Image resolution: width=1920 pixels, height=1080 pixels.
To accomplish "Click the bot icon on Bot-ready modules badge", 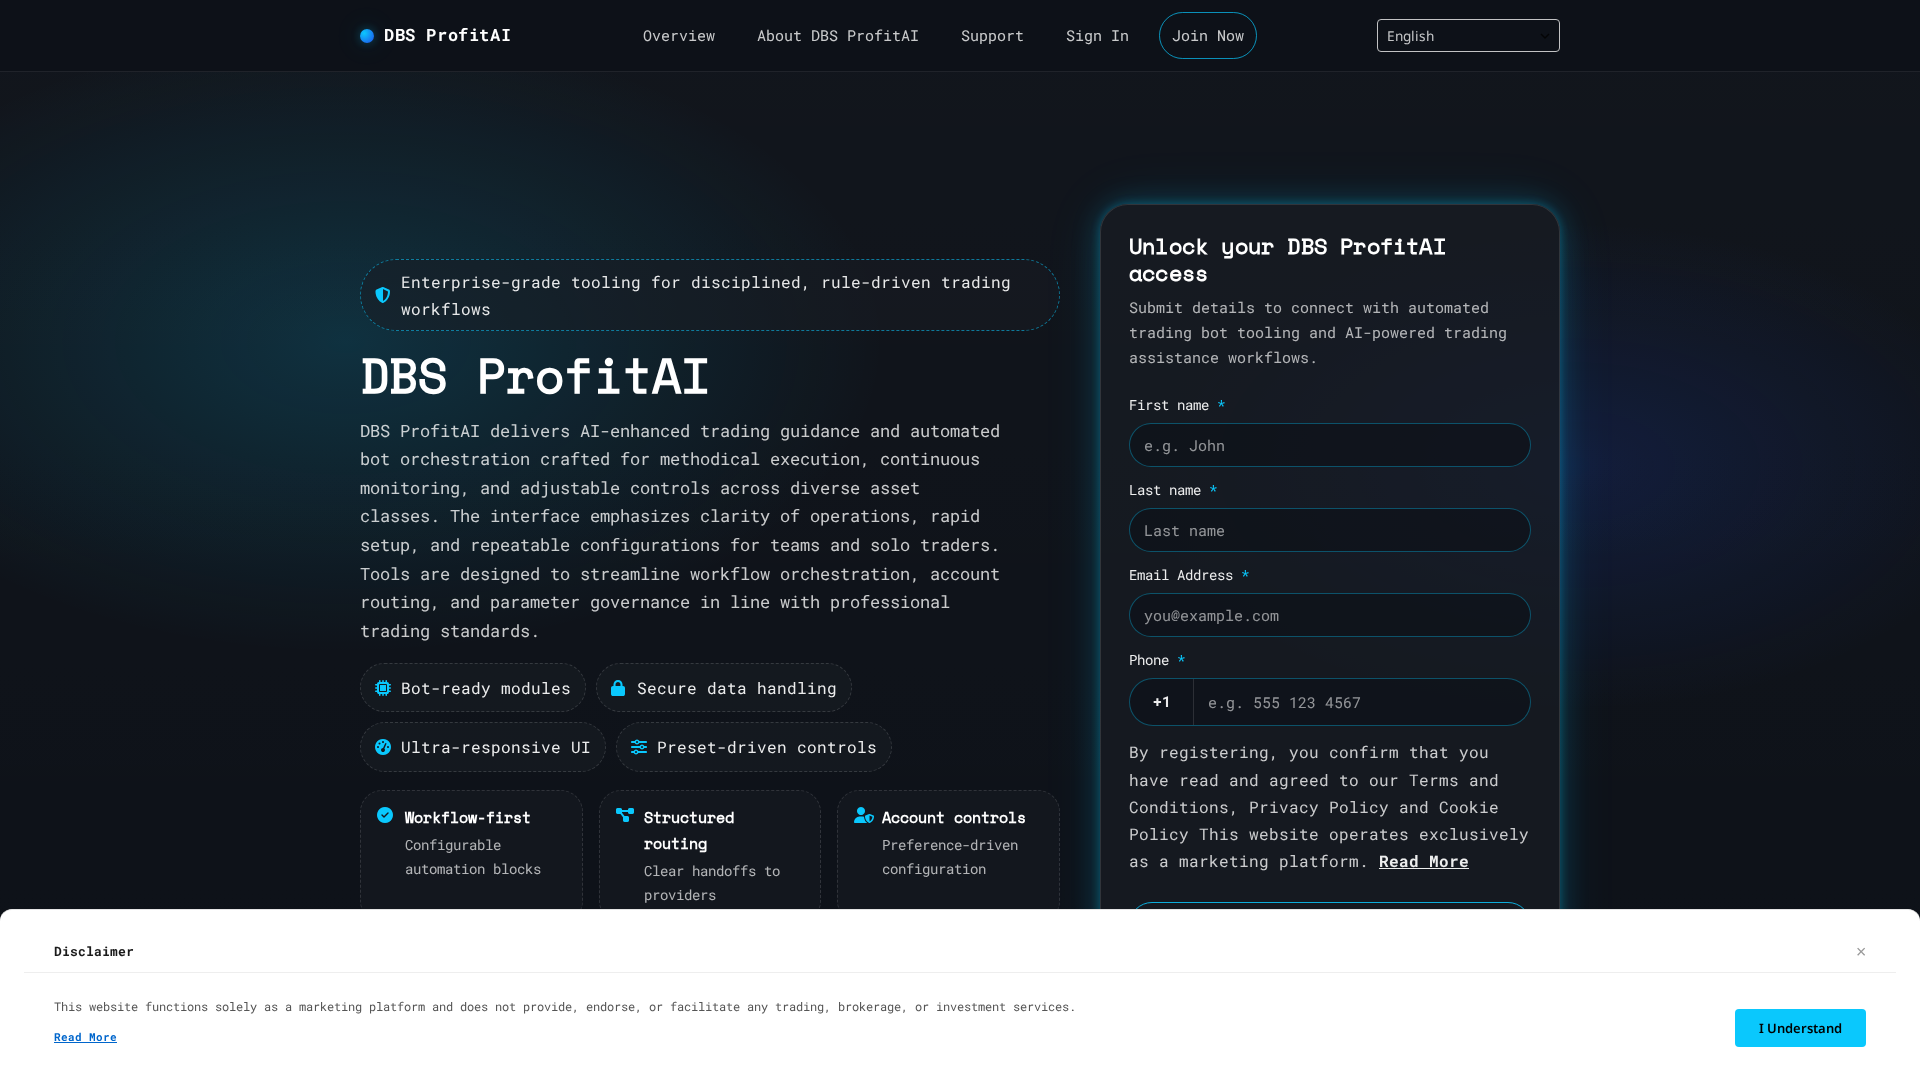I will coord(382,688).
